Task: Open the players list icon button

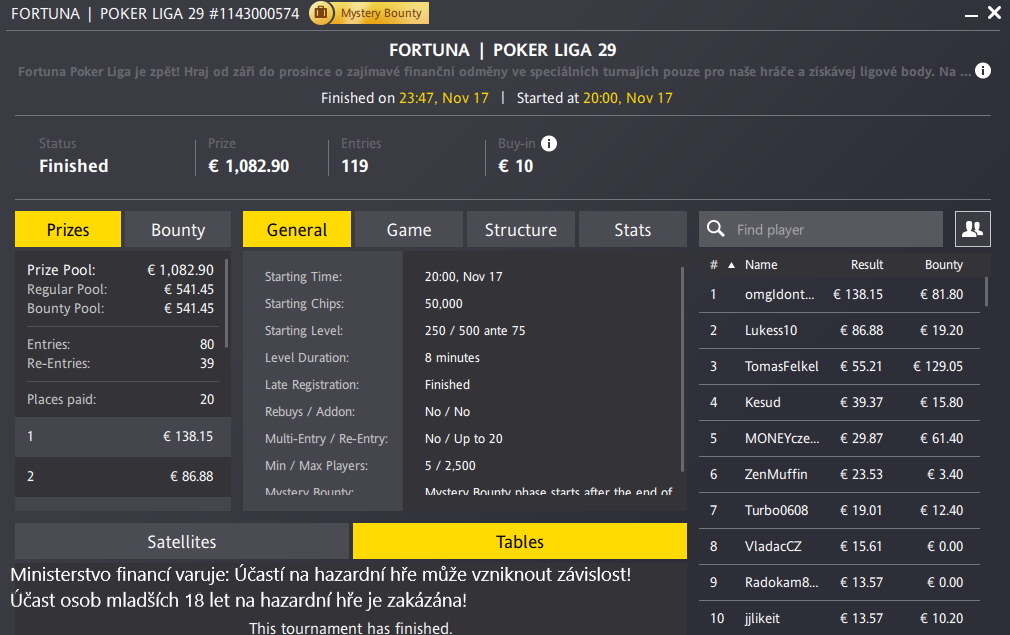Action: [973, 229]
